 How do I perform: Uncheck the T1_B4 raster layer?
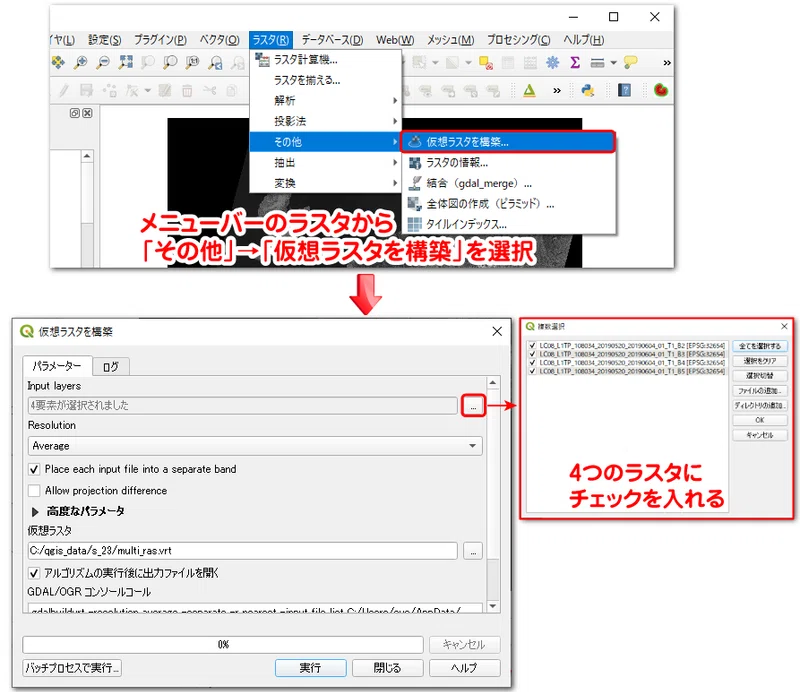point(533,362)
